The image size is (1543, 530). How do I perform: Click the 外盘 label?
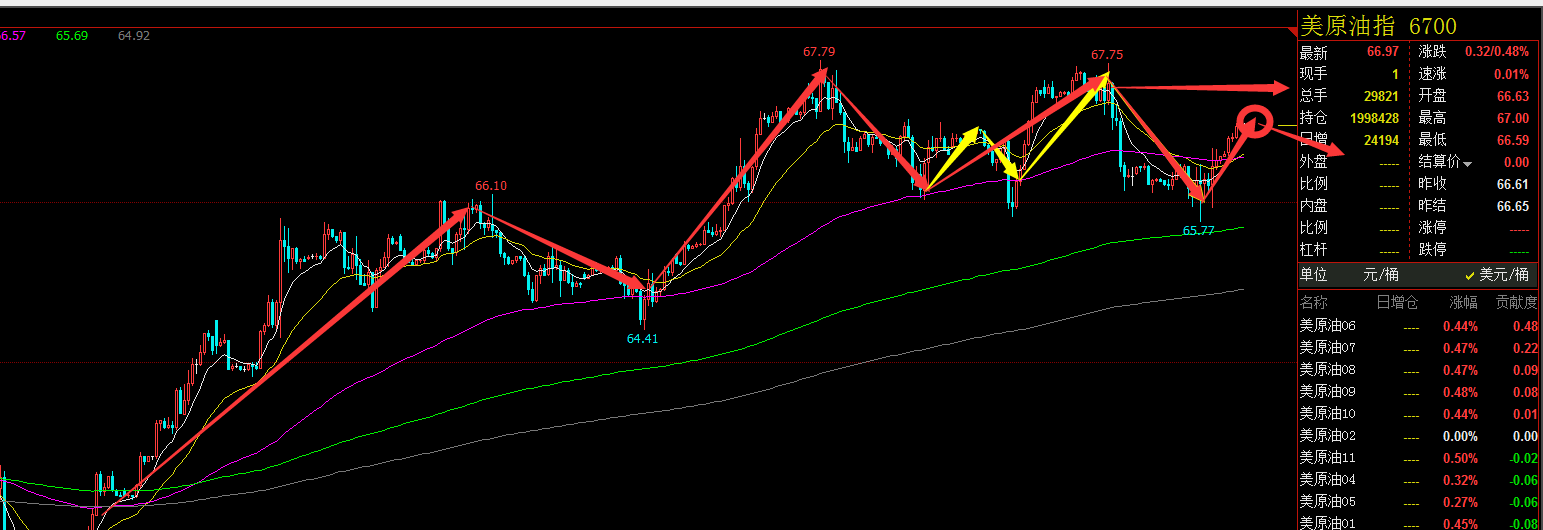coord(1314,162)
